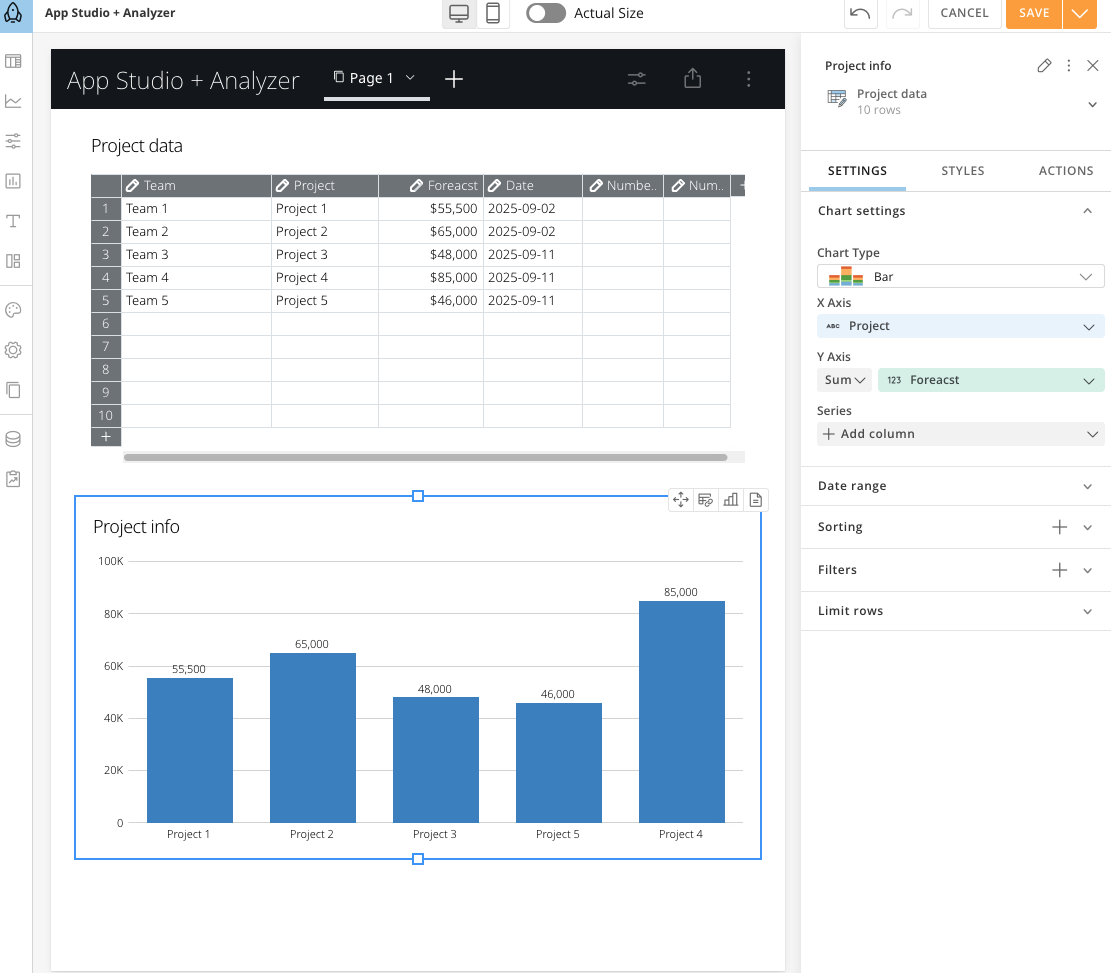Click the table's horizontal scrollbar
Screen dimensions: 1111x973
(425, 457)
